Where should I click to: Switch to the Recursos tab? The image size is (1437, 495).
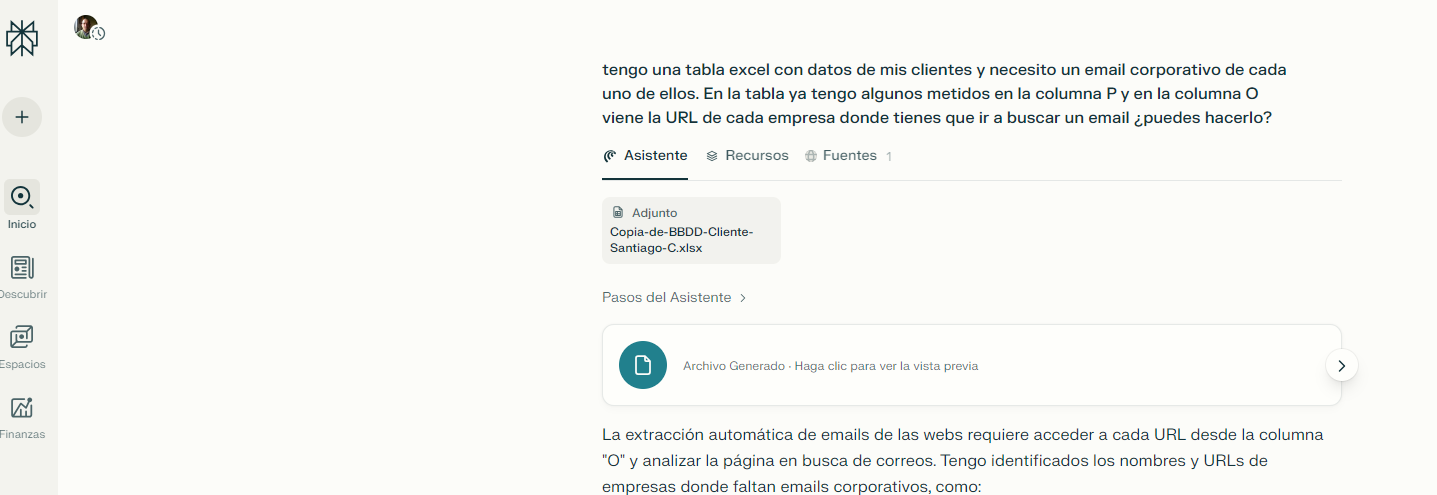[x=747, y=156]
